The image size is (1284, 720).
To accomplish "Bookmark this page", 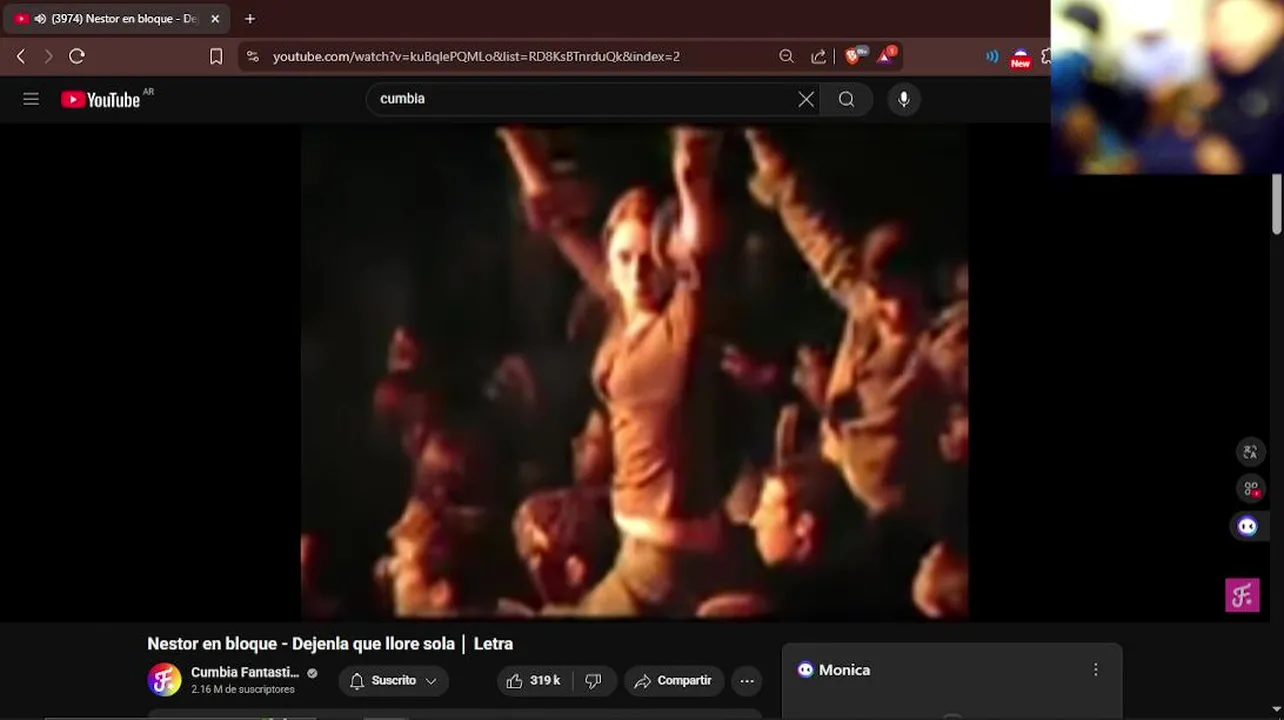I will coord(216,56).
